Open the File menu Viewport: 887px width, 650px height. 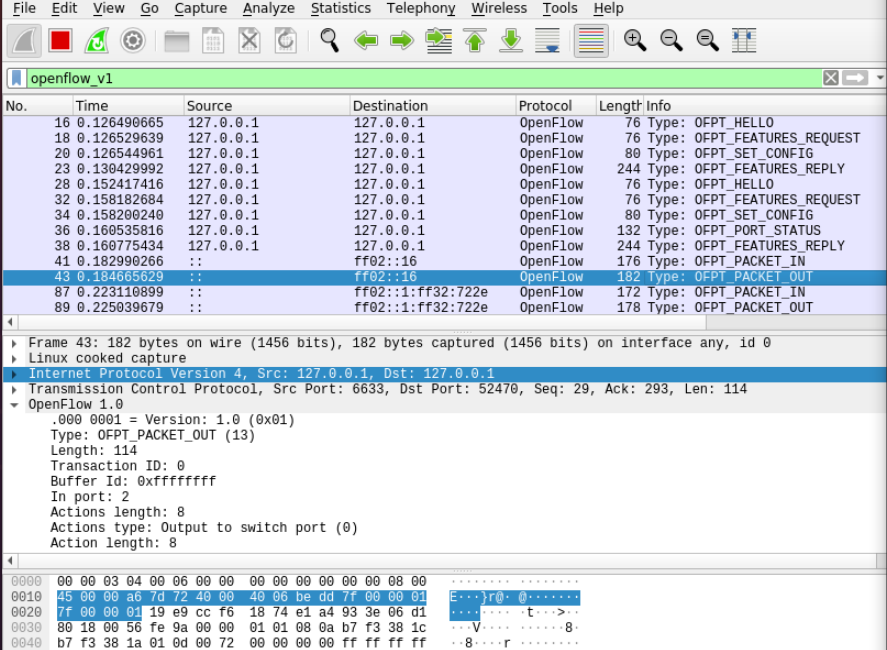pos(24,8)
